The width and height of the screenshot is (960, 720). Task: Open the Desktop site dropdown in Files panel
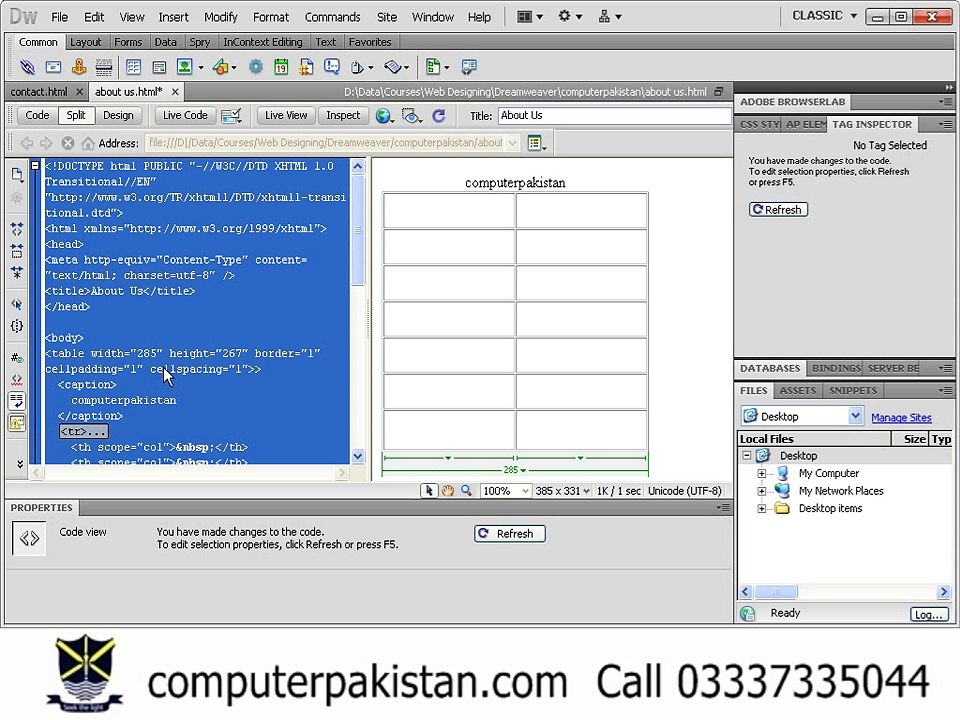(x=855, y=416)
